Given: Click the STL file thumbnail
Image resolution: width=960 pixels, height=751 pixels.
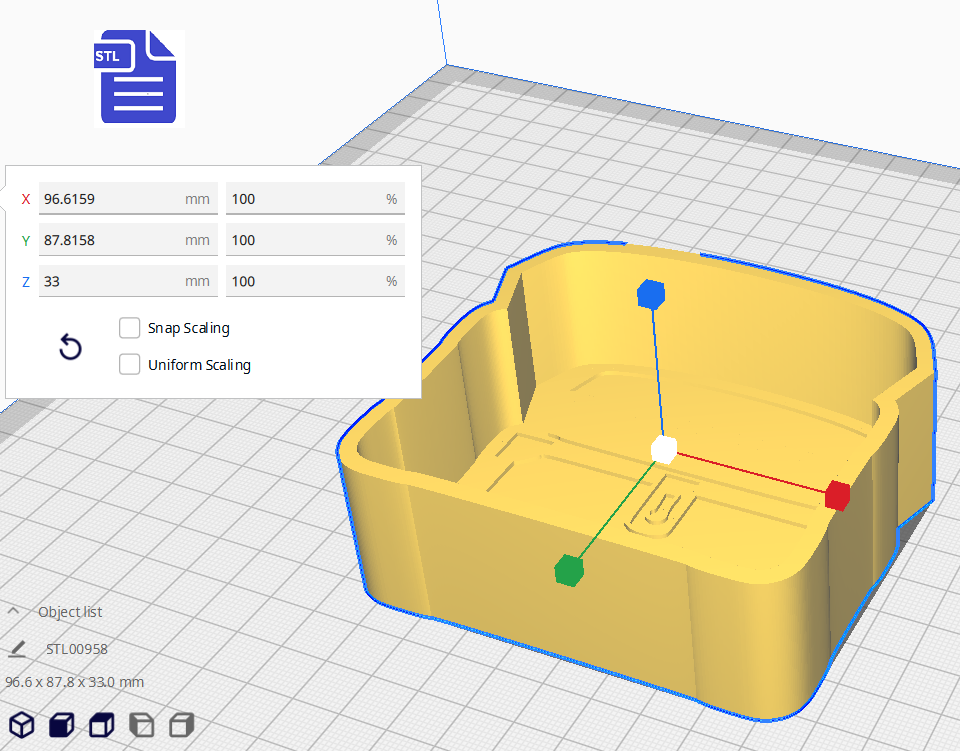Looking at the screenshot, I should tap(138, 77).
